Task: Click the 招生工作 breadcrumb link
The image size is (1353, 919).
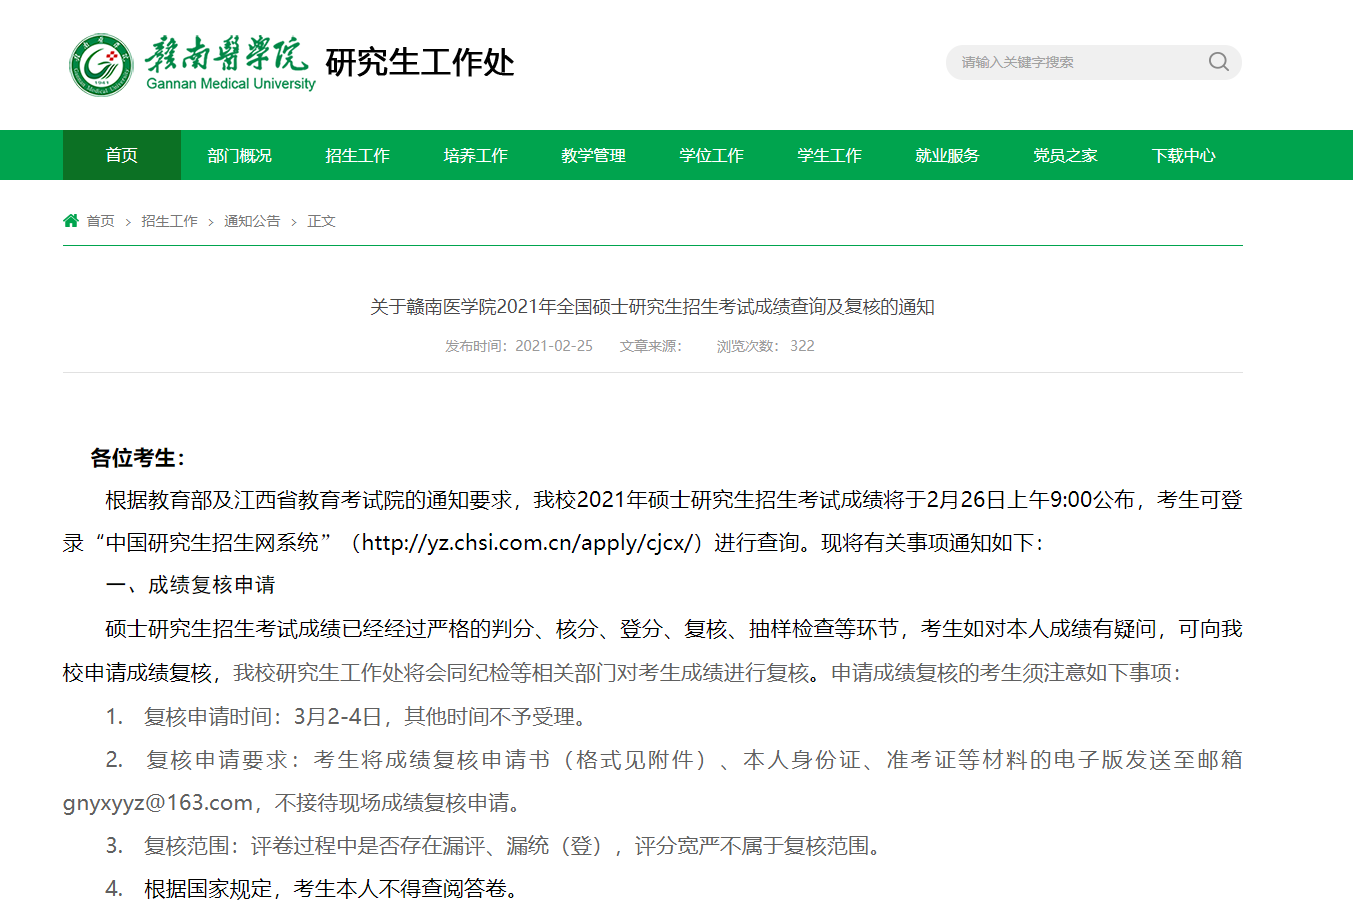Action: (169, 220)
